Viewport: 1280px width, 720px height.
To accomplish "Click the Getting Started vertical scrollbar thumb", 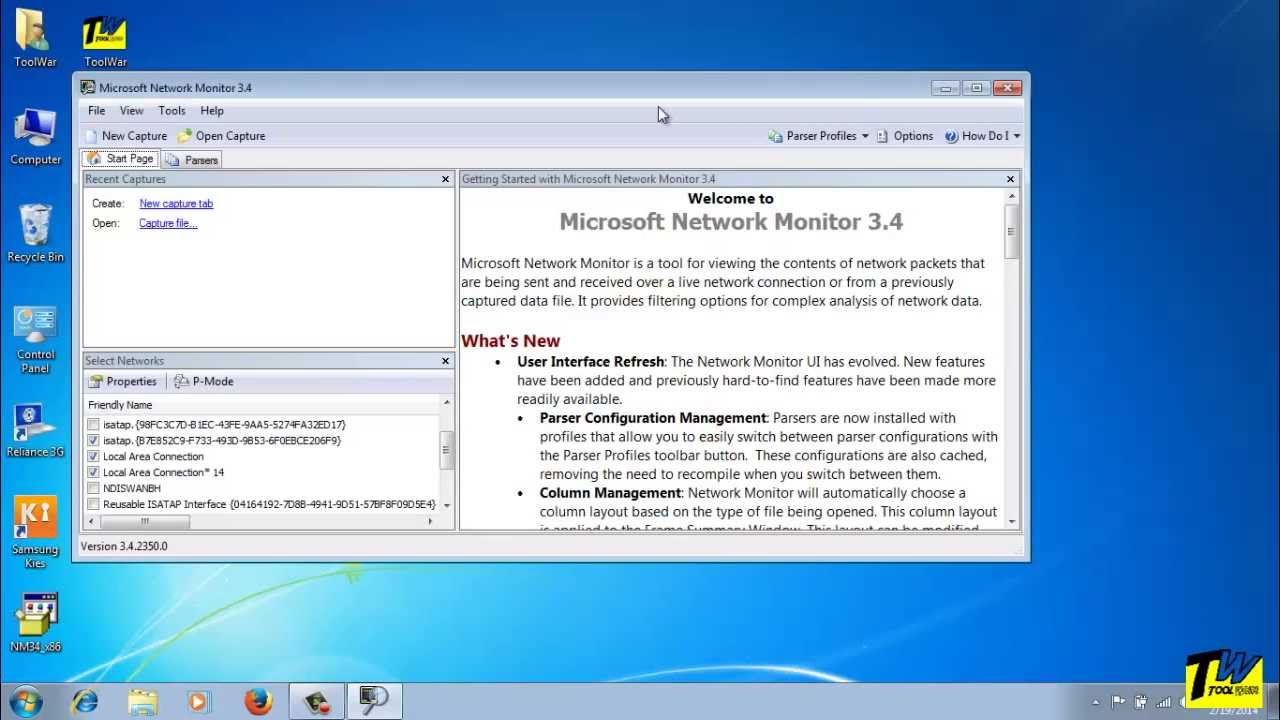I will [1012, 231].
